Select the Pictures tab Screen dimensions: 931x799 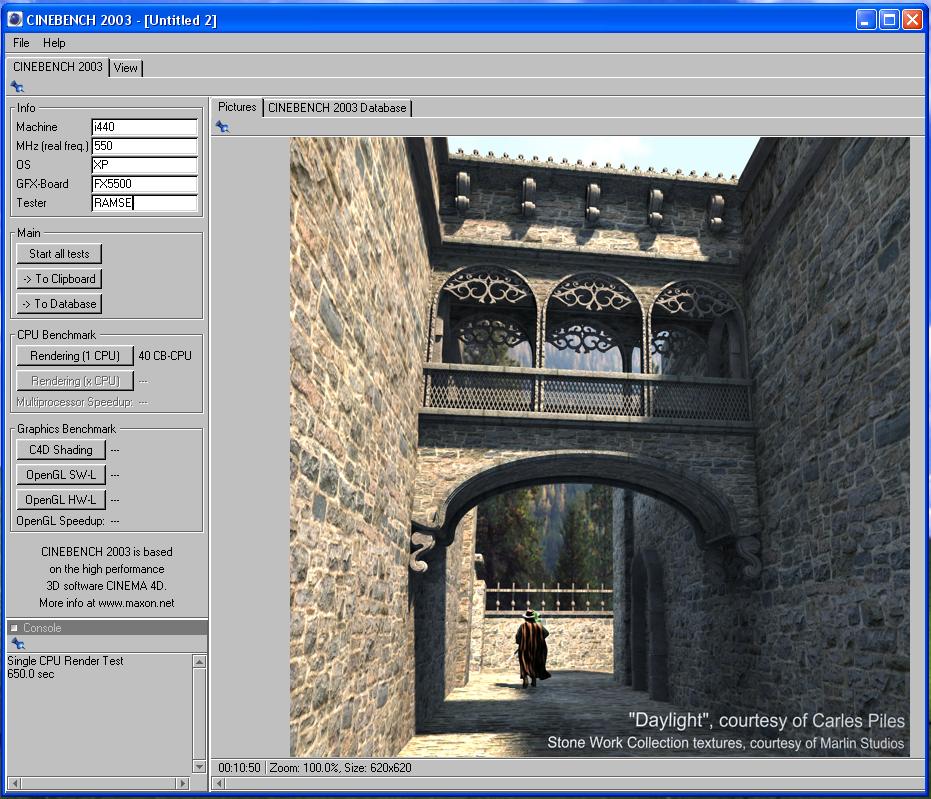[x=237, y=107]
